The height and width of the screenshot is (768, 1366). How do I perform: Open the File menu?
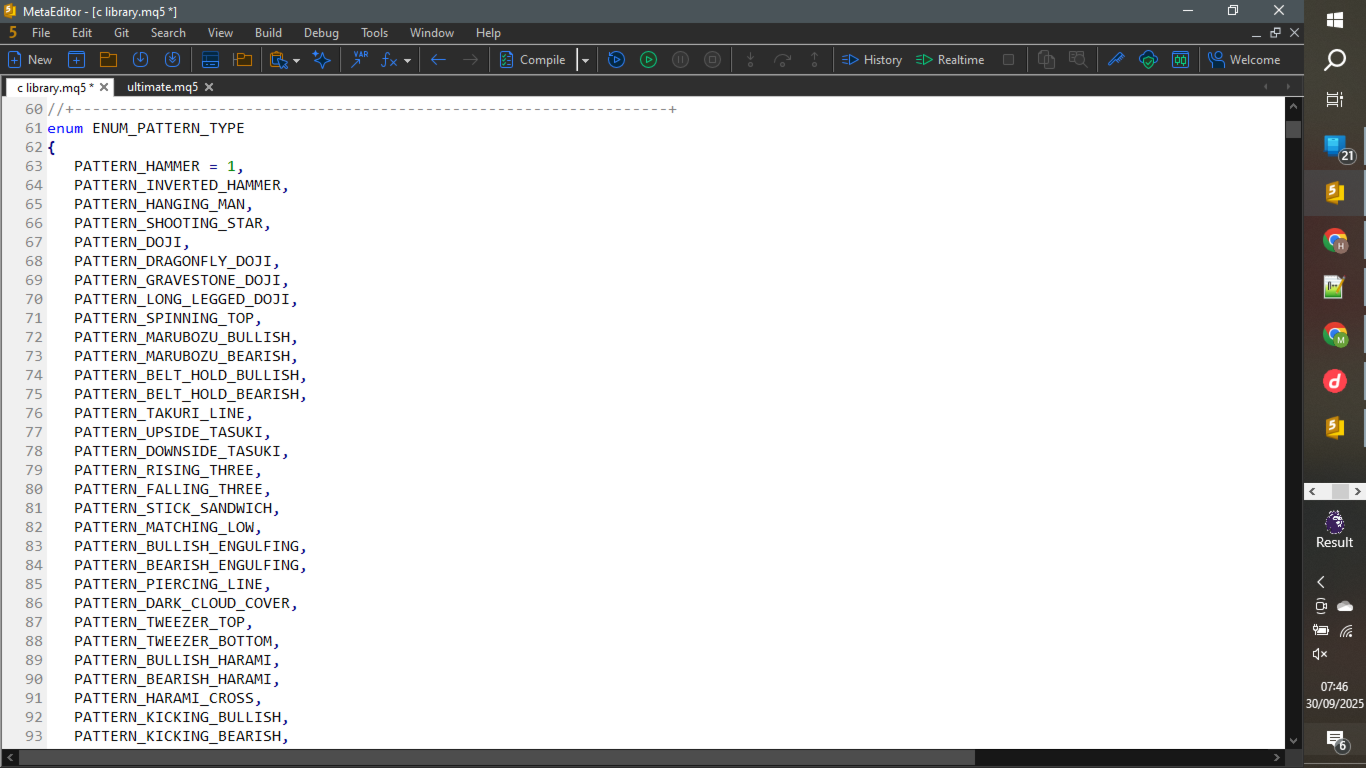click(x=41, y=33)
